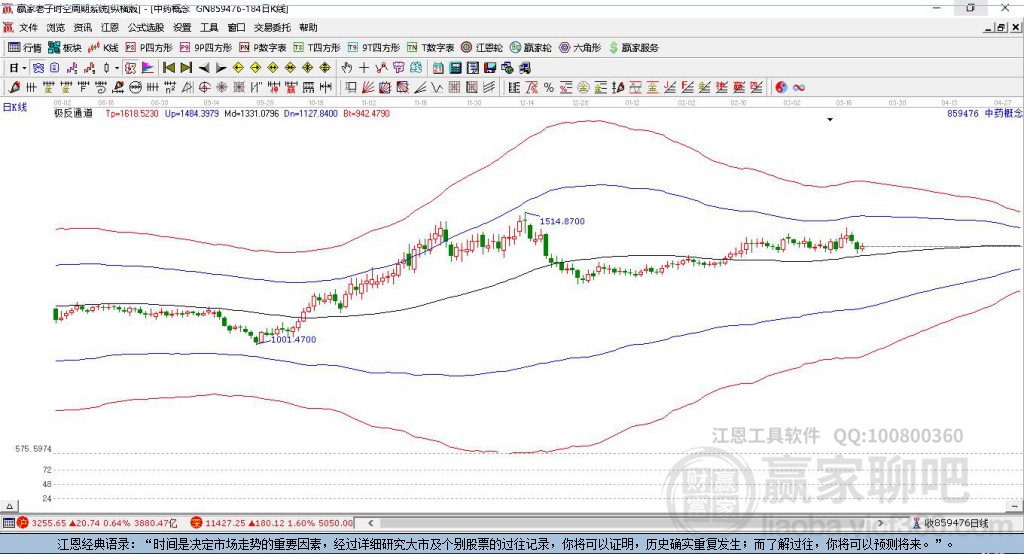Image resolution: width=1024 pixels, height=554 pixels.
Task: Click the small black triangle chart marker
Action: 830,120
